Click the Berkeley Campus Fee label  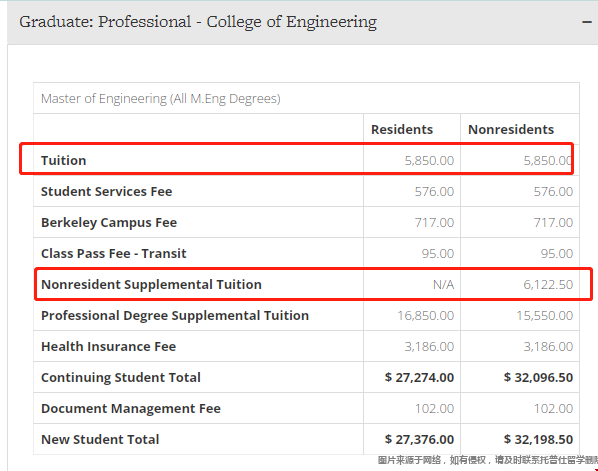pyautogui.click(x=109, y=222)
